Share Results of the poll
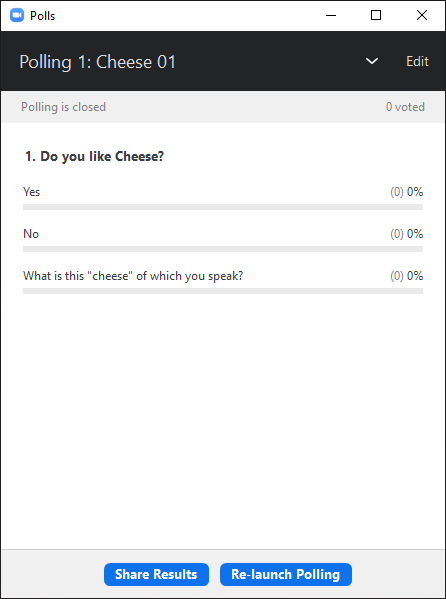This screenshot has width=446, height=599. click(x=156, y=574)
